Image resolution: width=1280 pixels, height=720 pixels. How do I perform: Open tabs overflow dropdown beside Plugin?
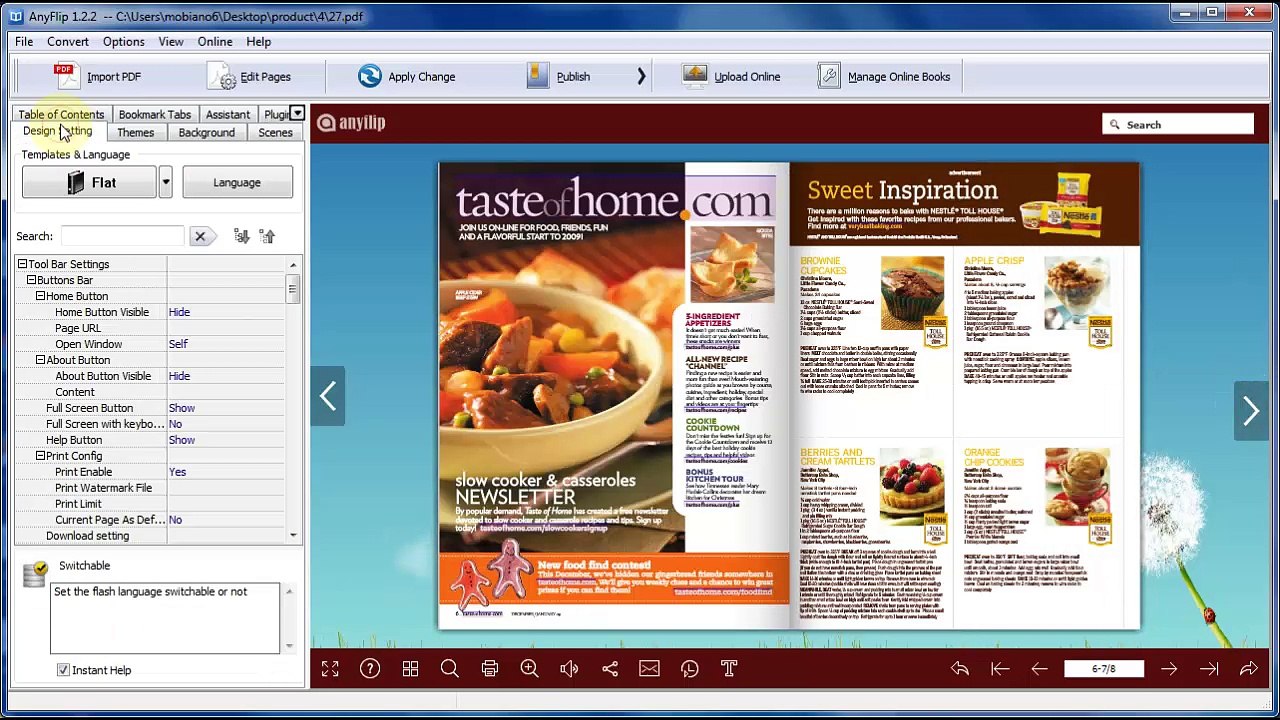[297, 113]
